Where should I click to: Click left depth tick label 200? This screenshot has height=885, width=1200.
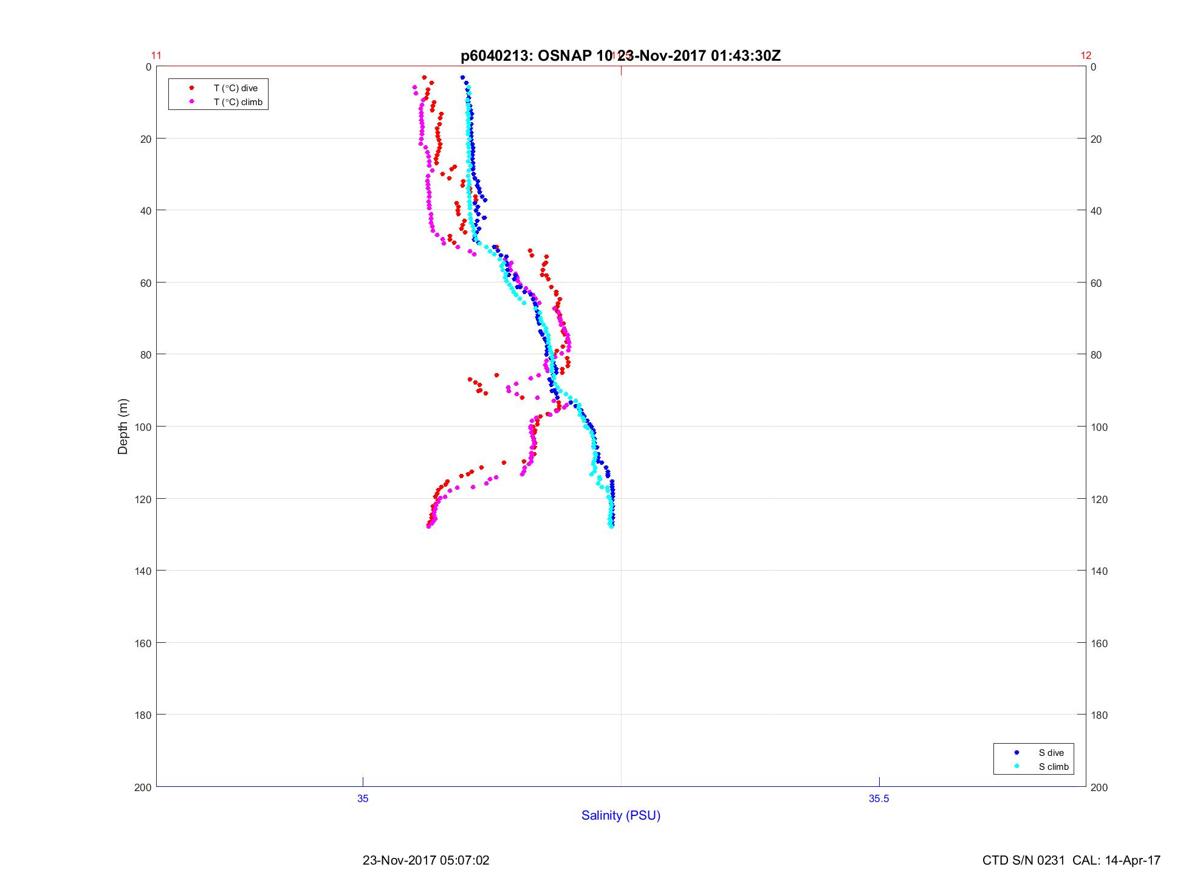[x=142, y=787]
